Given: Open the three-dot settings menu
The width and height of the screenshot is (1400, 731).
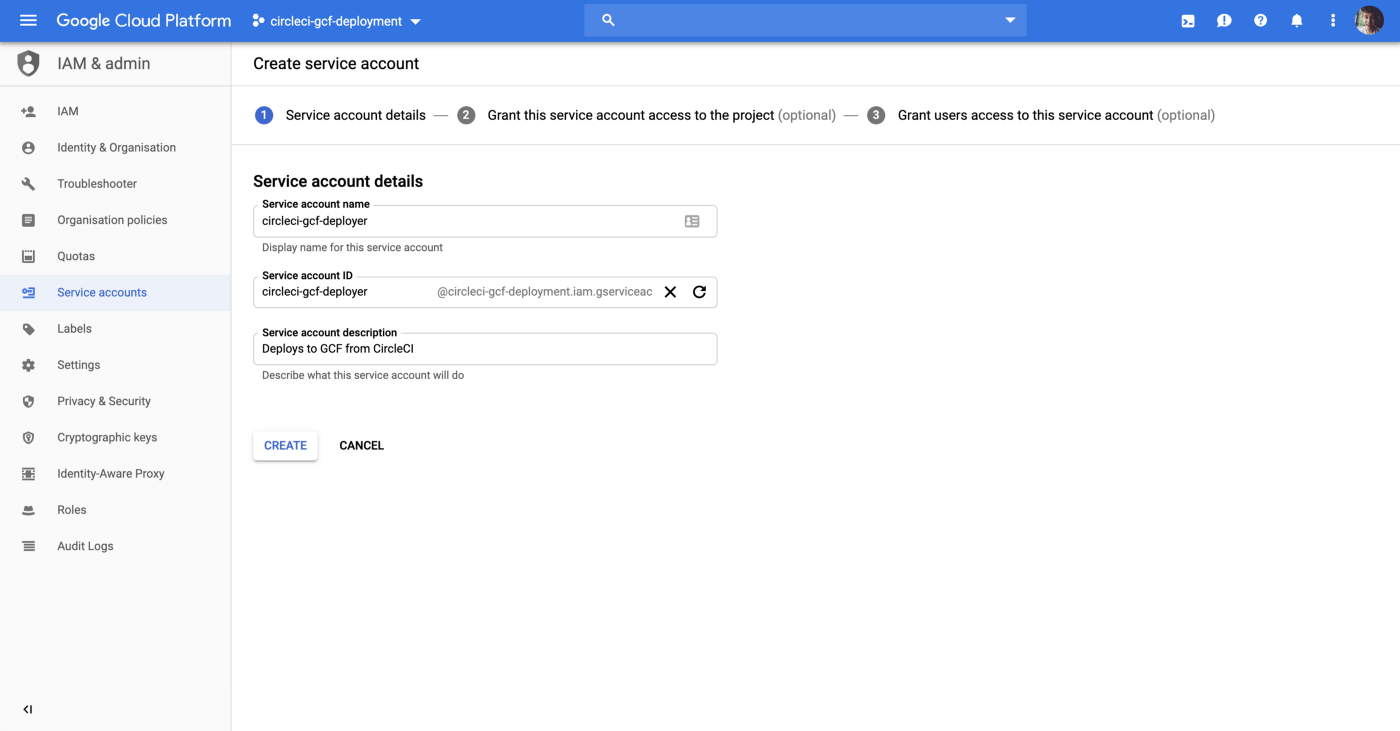Looking at the screenshot, I should coord(1333,21).
